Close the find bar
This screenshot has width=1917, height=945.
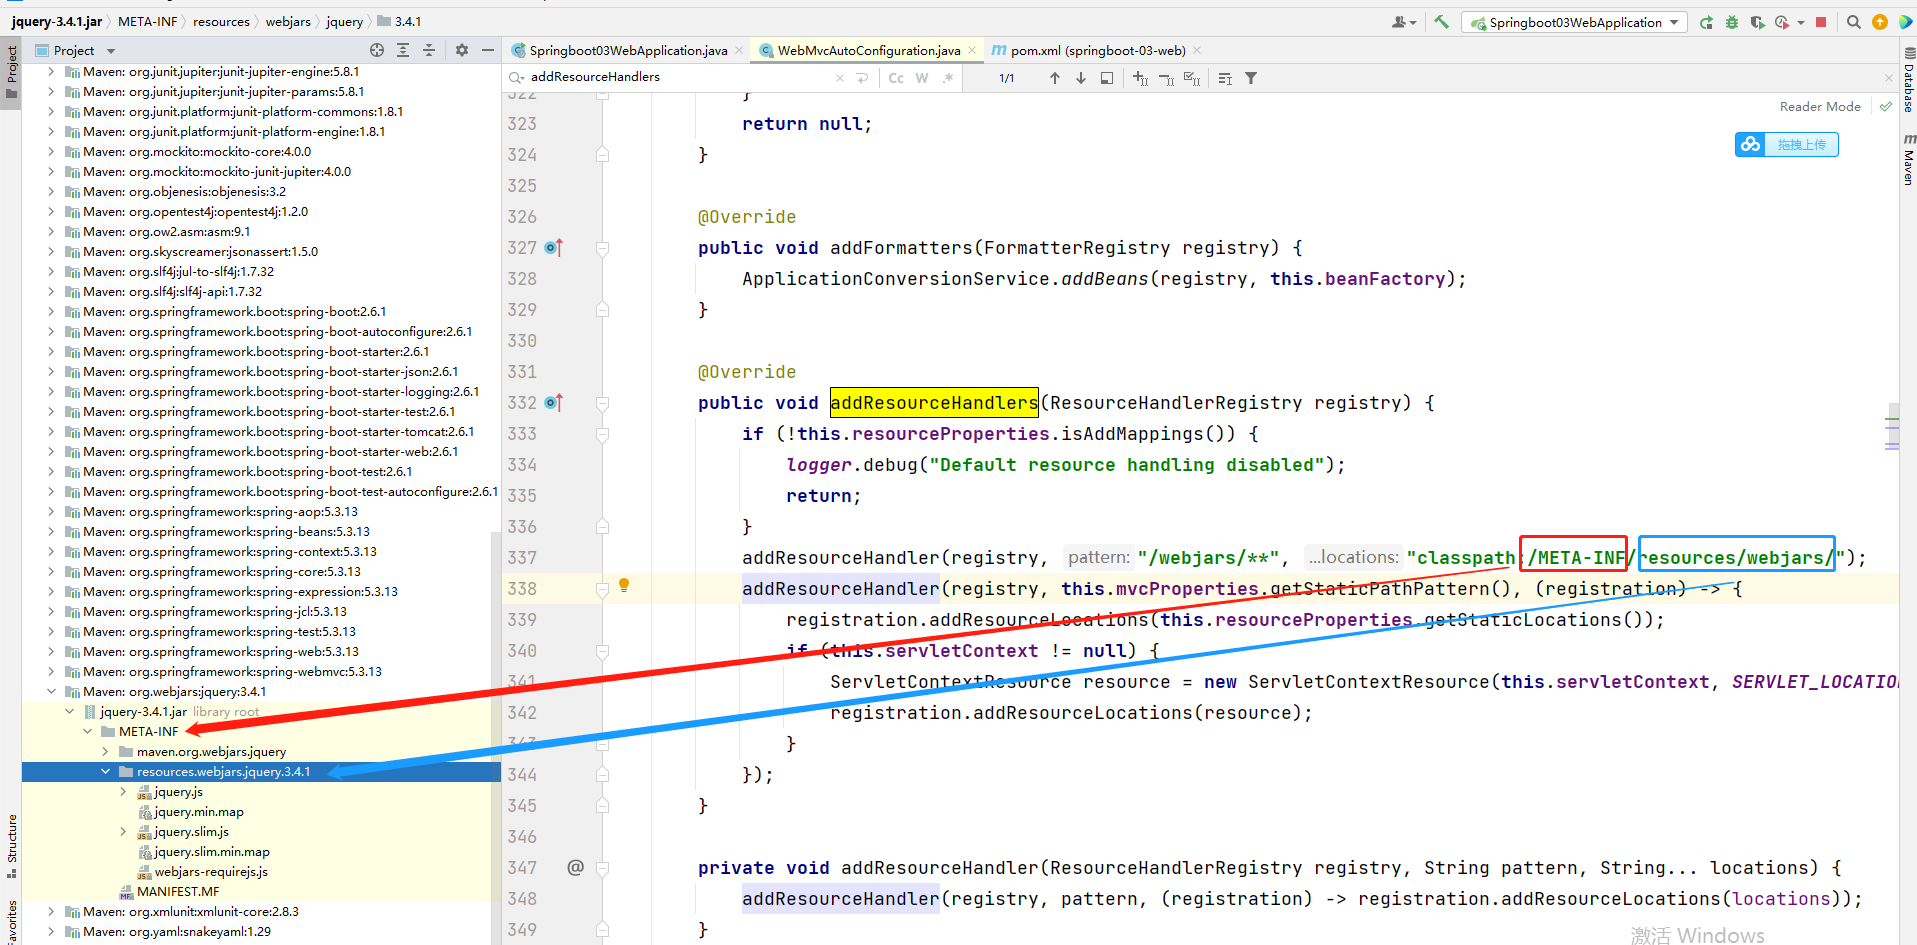[x=1888, y=77]
